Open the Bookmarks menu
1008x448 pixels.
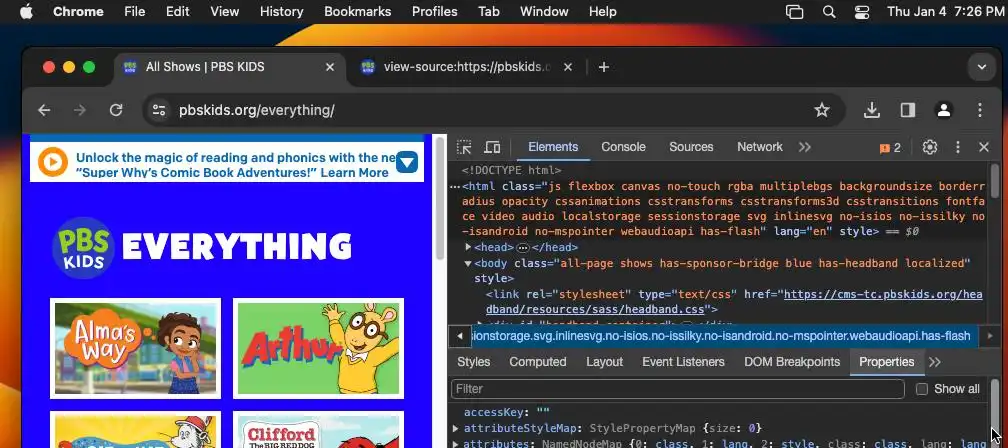[357, 12]
